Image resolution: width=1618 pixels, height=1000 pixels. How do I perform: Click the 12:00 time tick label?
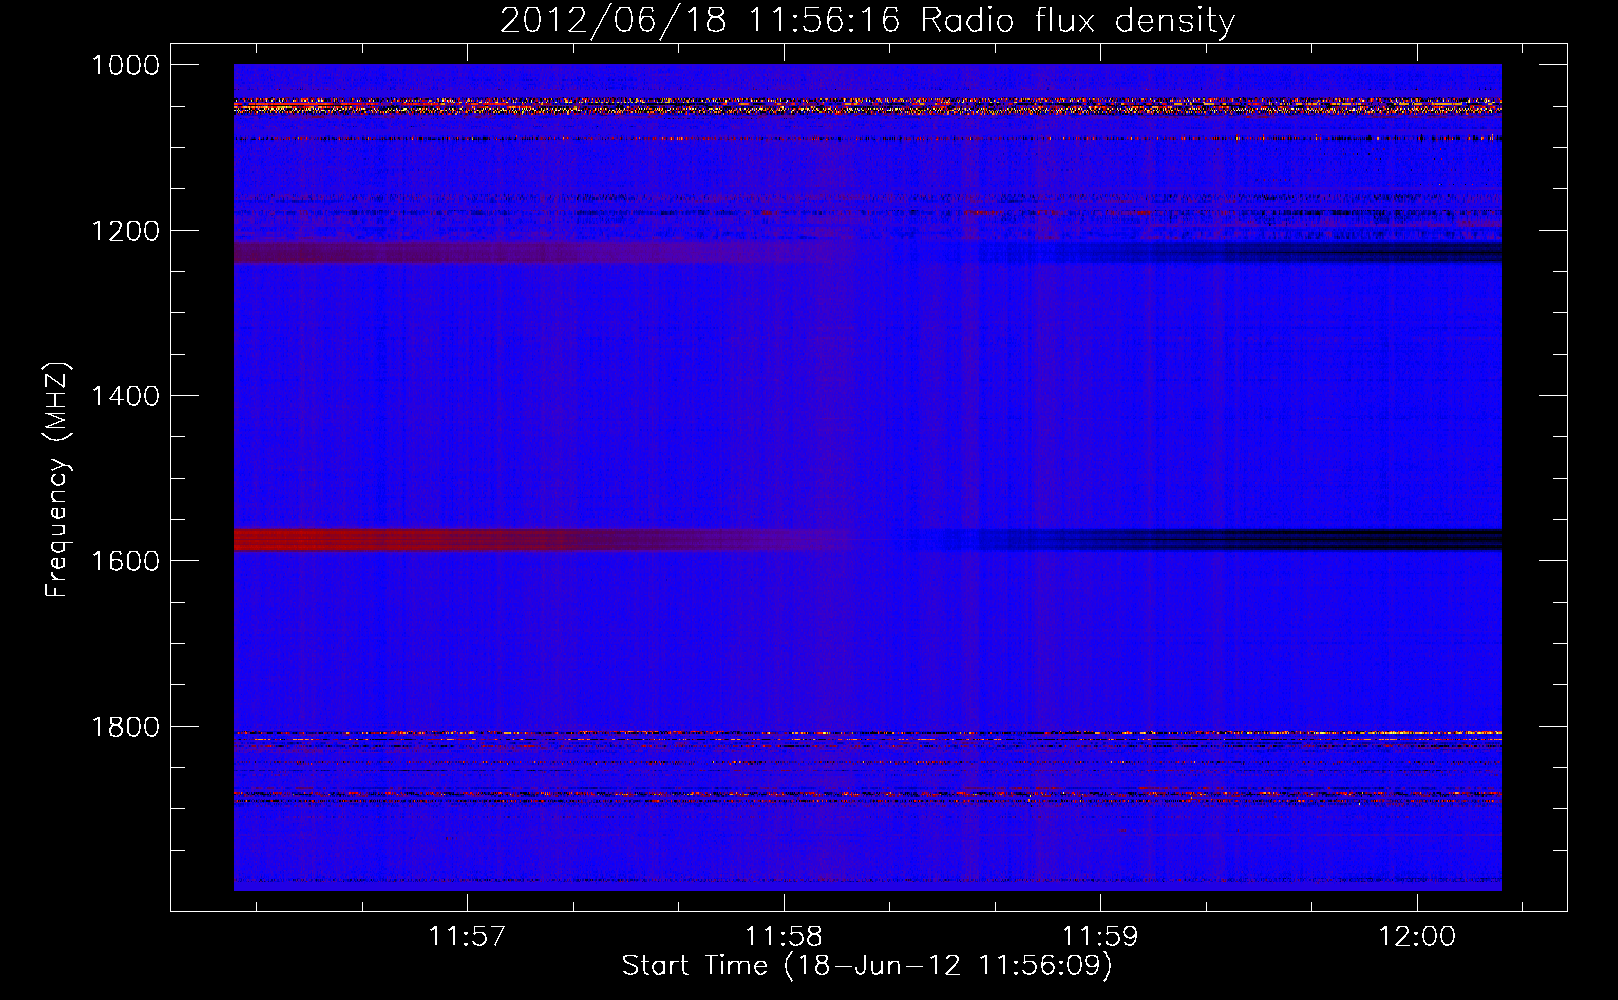pos(1417,937)
